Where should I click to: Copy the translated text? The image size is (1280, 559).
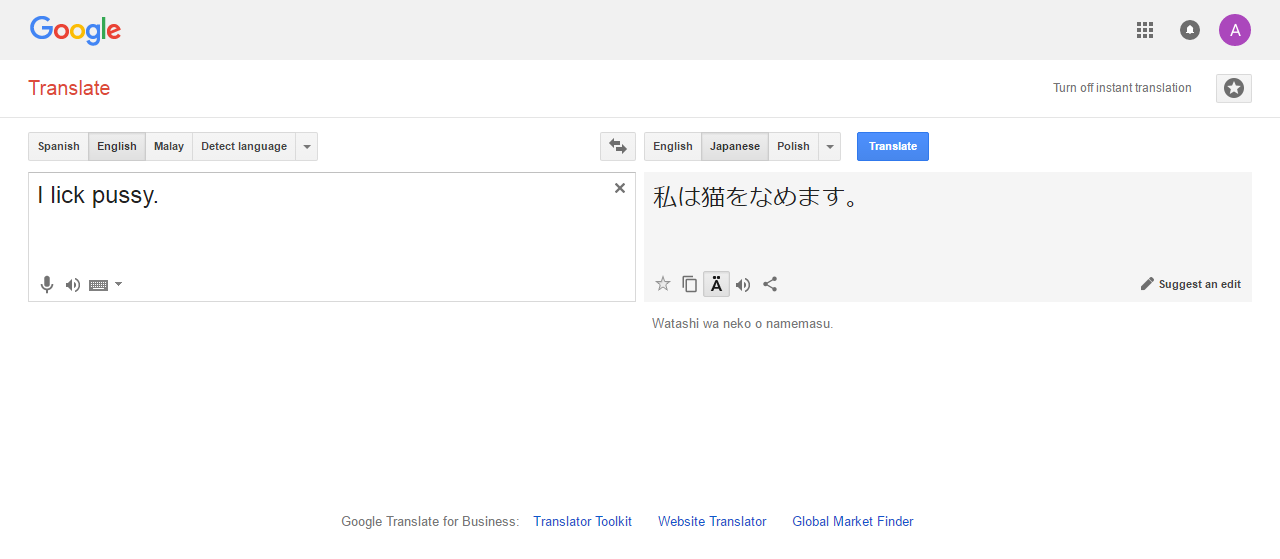click(689, 284)
